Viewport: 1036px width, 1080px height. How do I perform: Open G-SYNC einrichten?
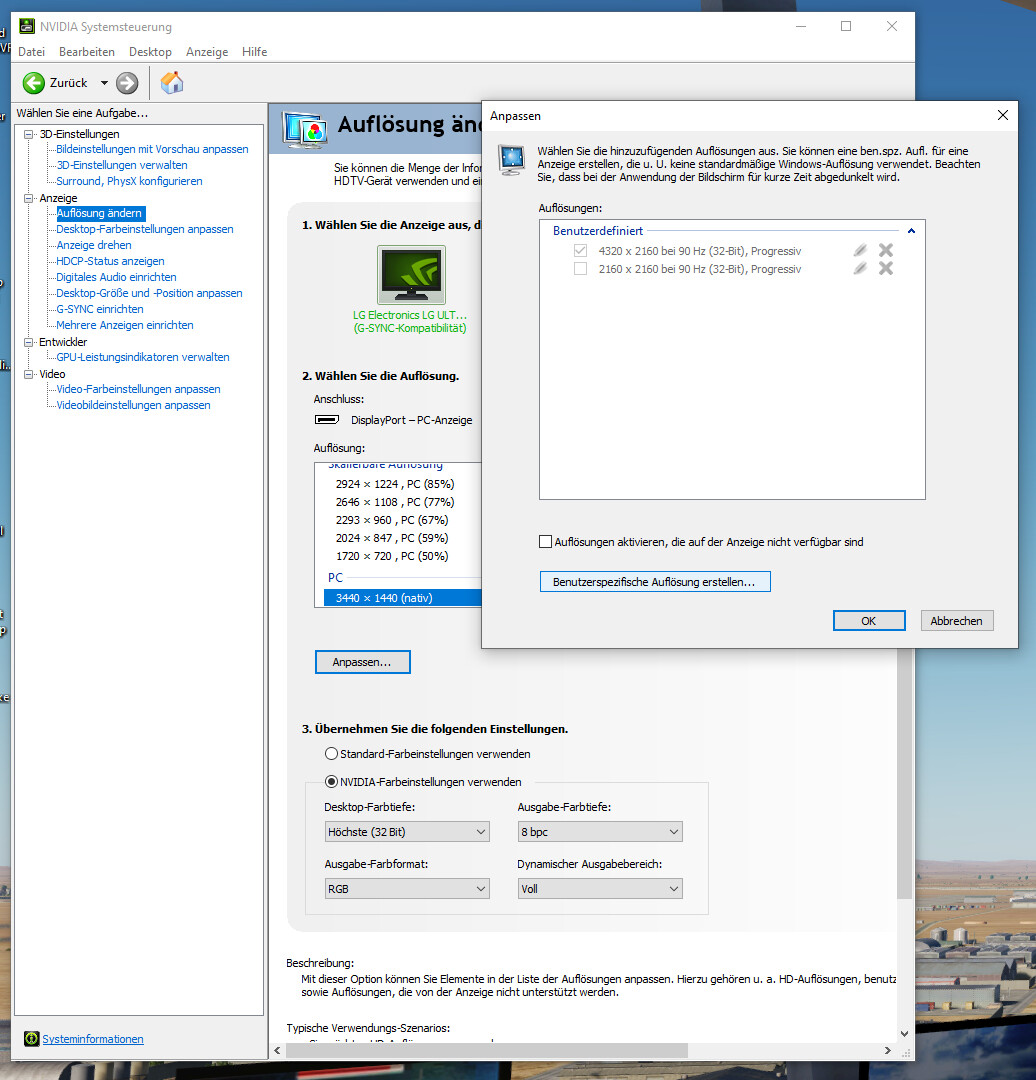pyautogui.click(x=100, y=309)
